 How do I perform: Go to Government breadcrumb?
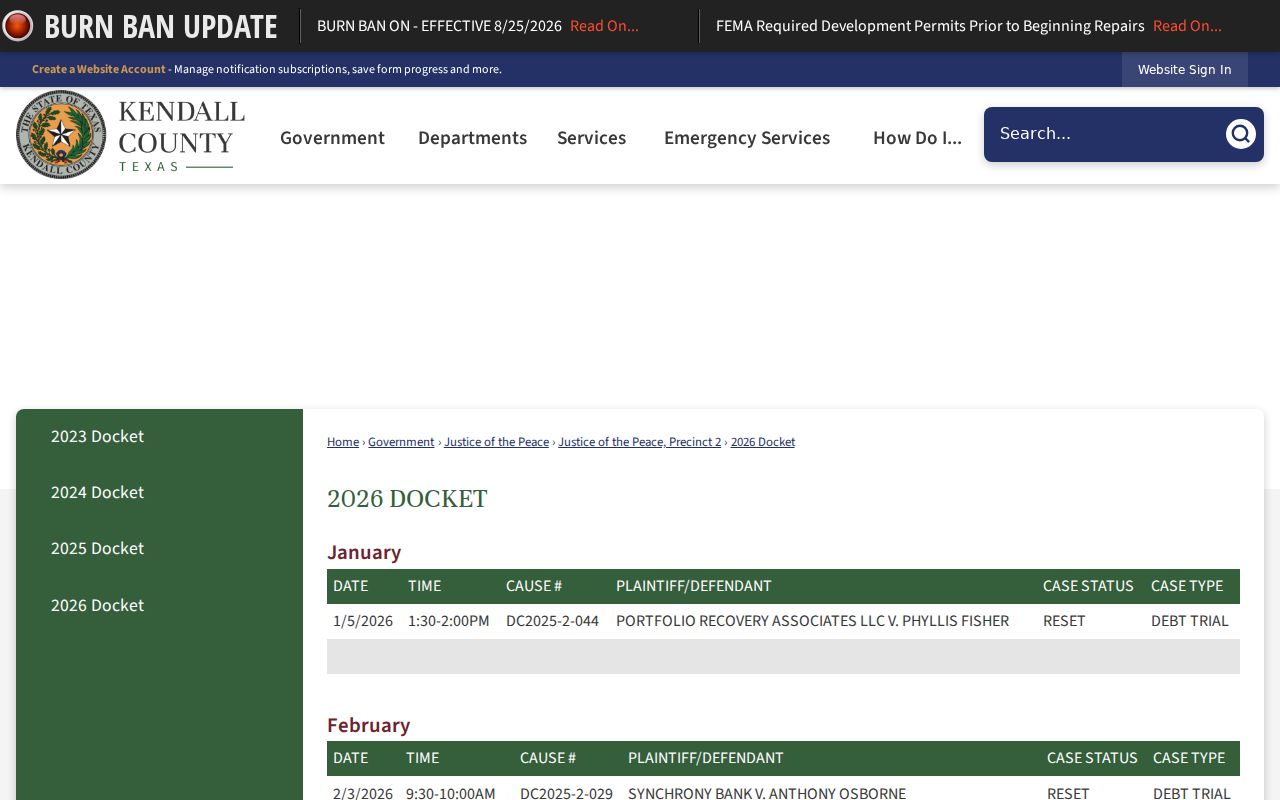point(401,442)
